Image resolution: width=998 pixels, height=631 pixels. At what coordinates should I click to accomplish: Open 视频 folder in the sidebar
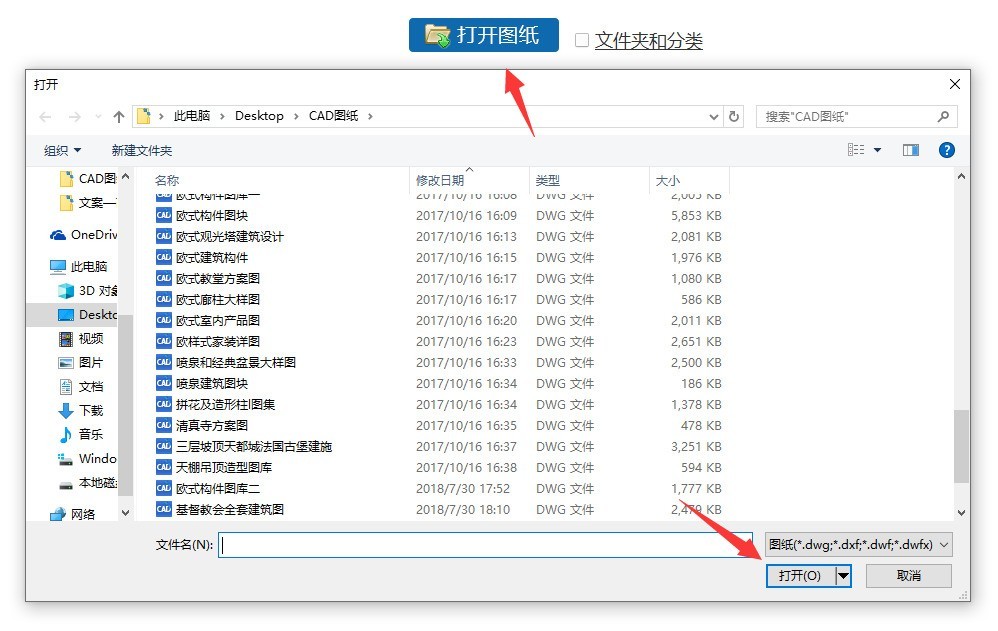click(81, 338)
